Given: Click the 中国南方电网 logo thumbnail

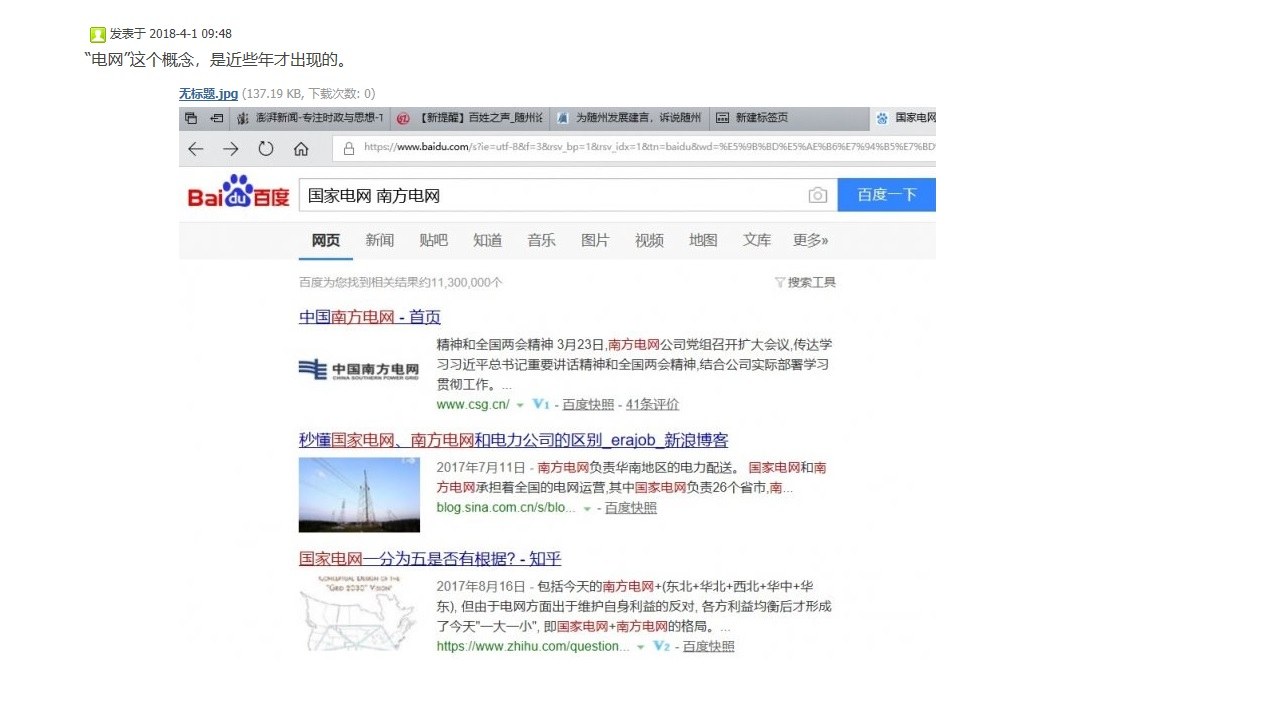Looking at the screenshot, I should click(359, 370).
